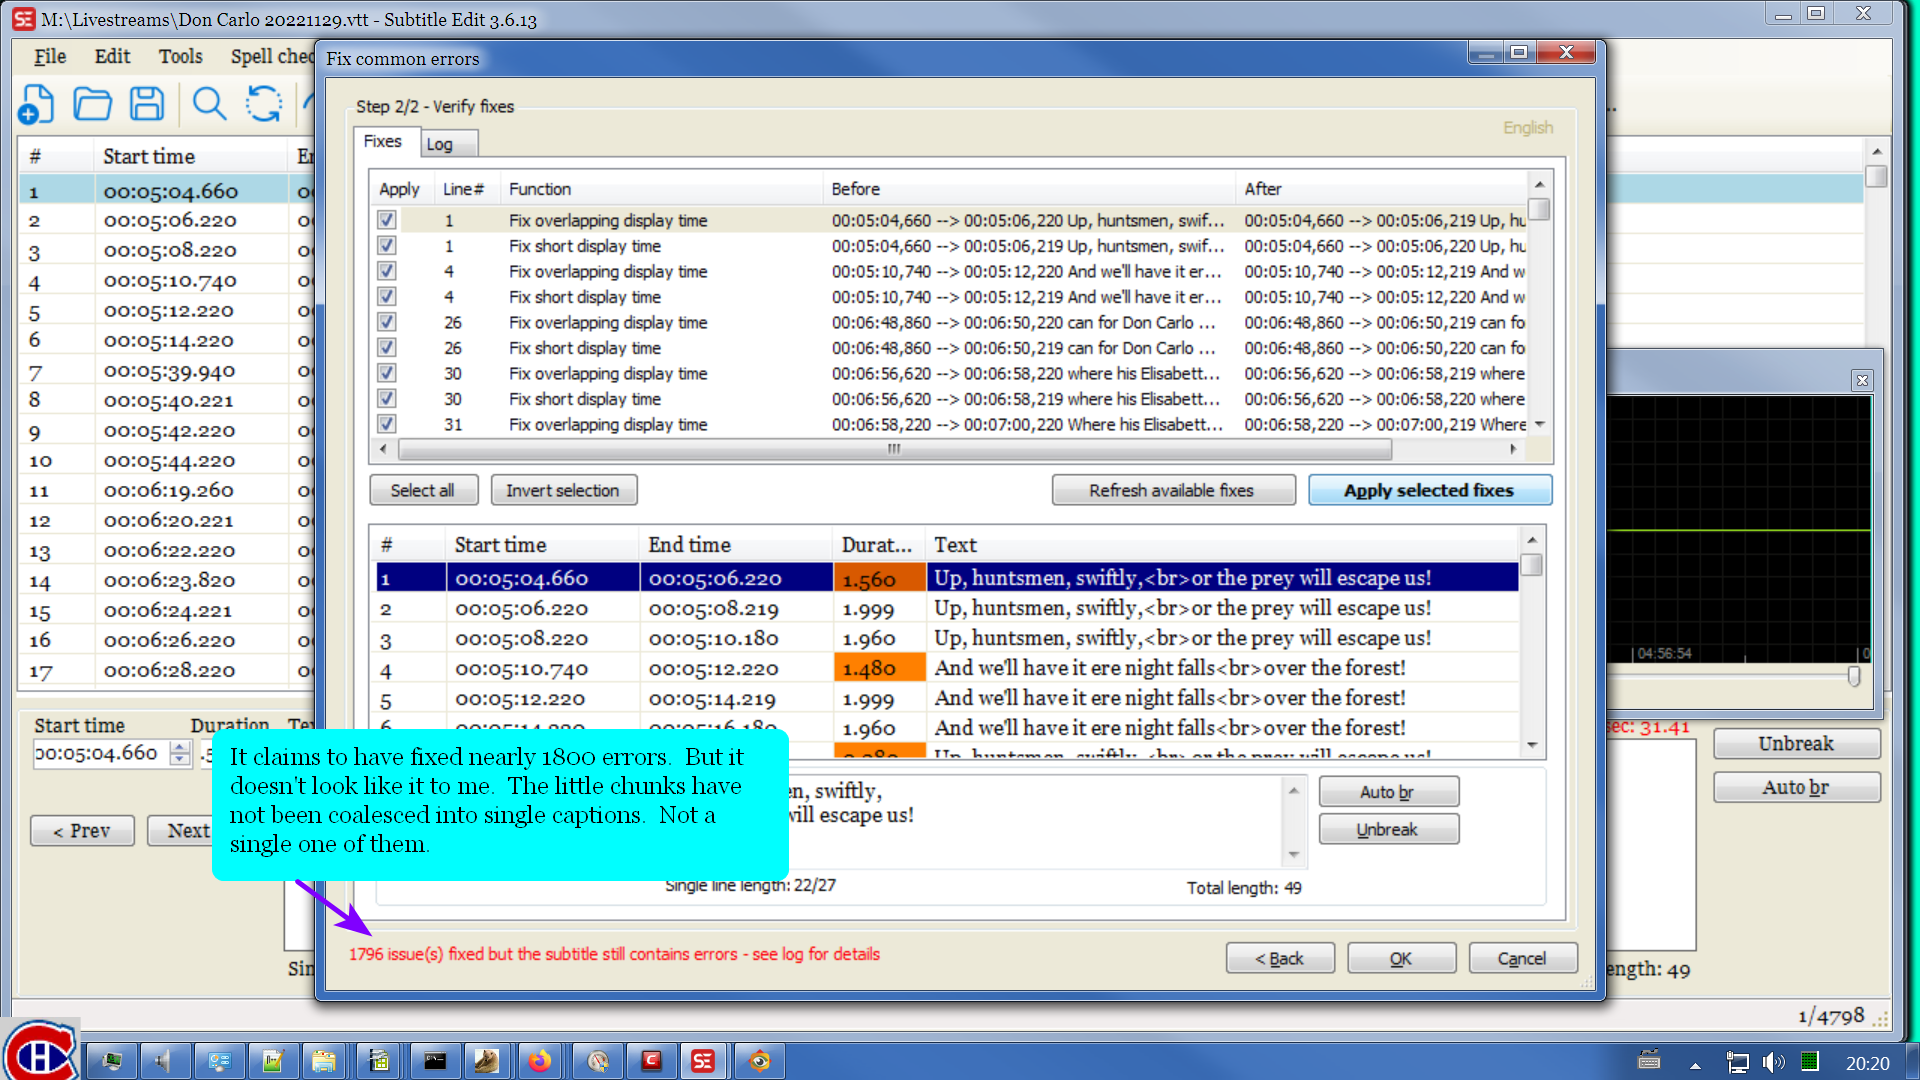Screen dimensions: 1920x1080
Task: Open the command prompt from the taskbar
Action: (435, 1061)
